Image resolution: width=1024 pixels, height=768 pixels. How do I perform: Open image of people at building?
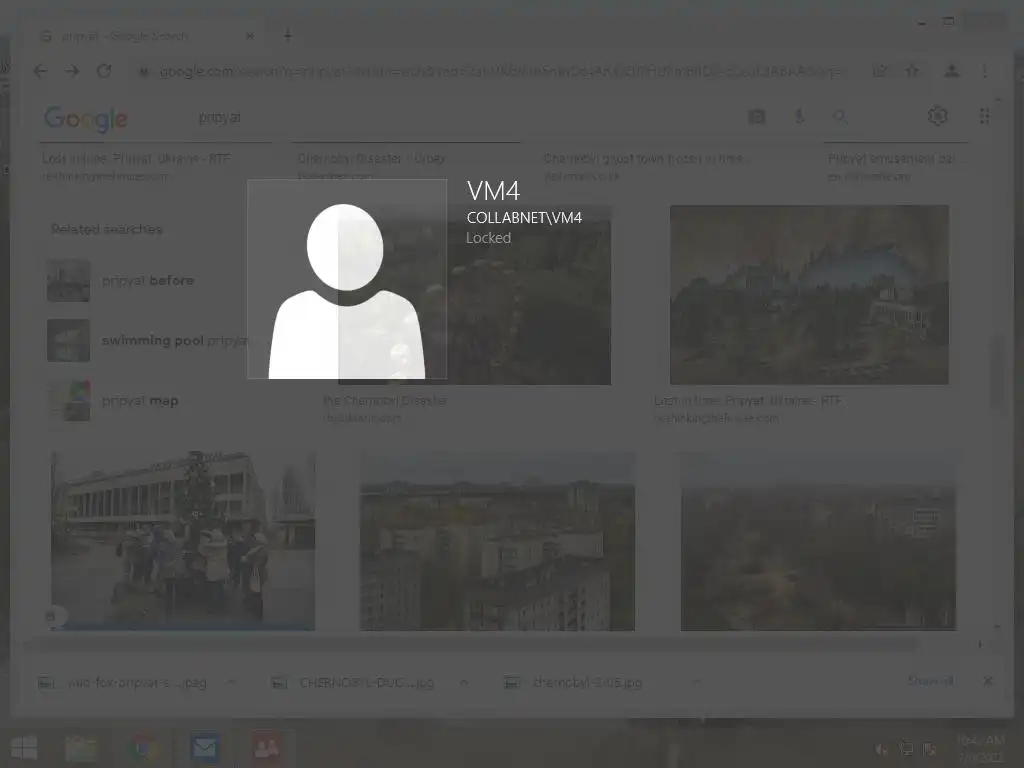click(183, 541)
